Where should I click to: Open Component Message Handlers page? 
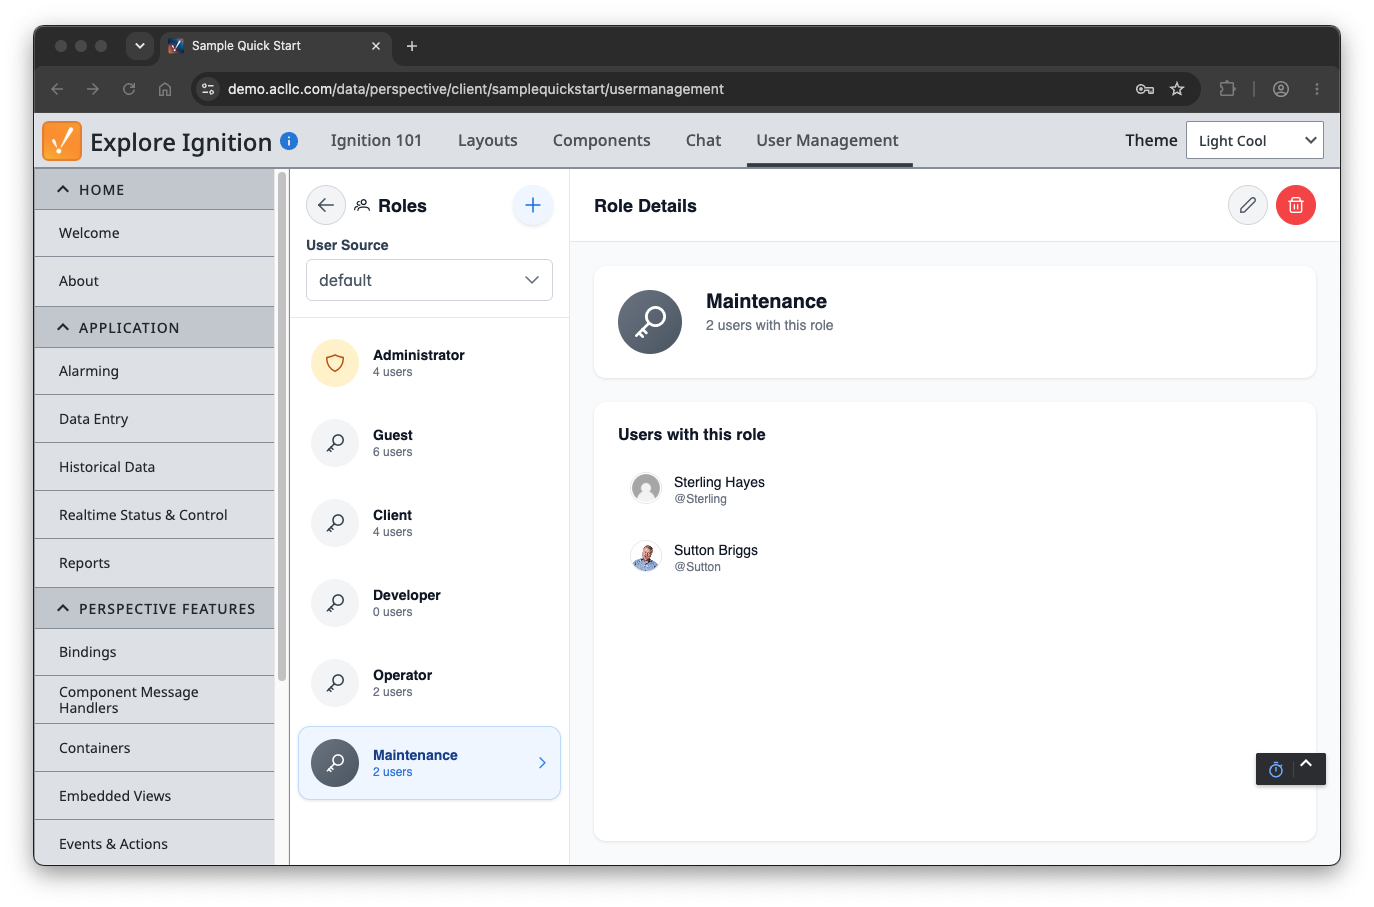click(154, 700)
